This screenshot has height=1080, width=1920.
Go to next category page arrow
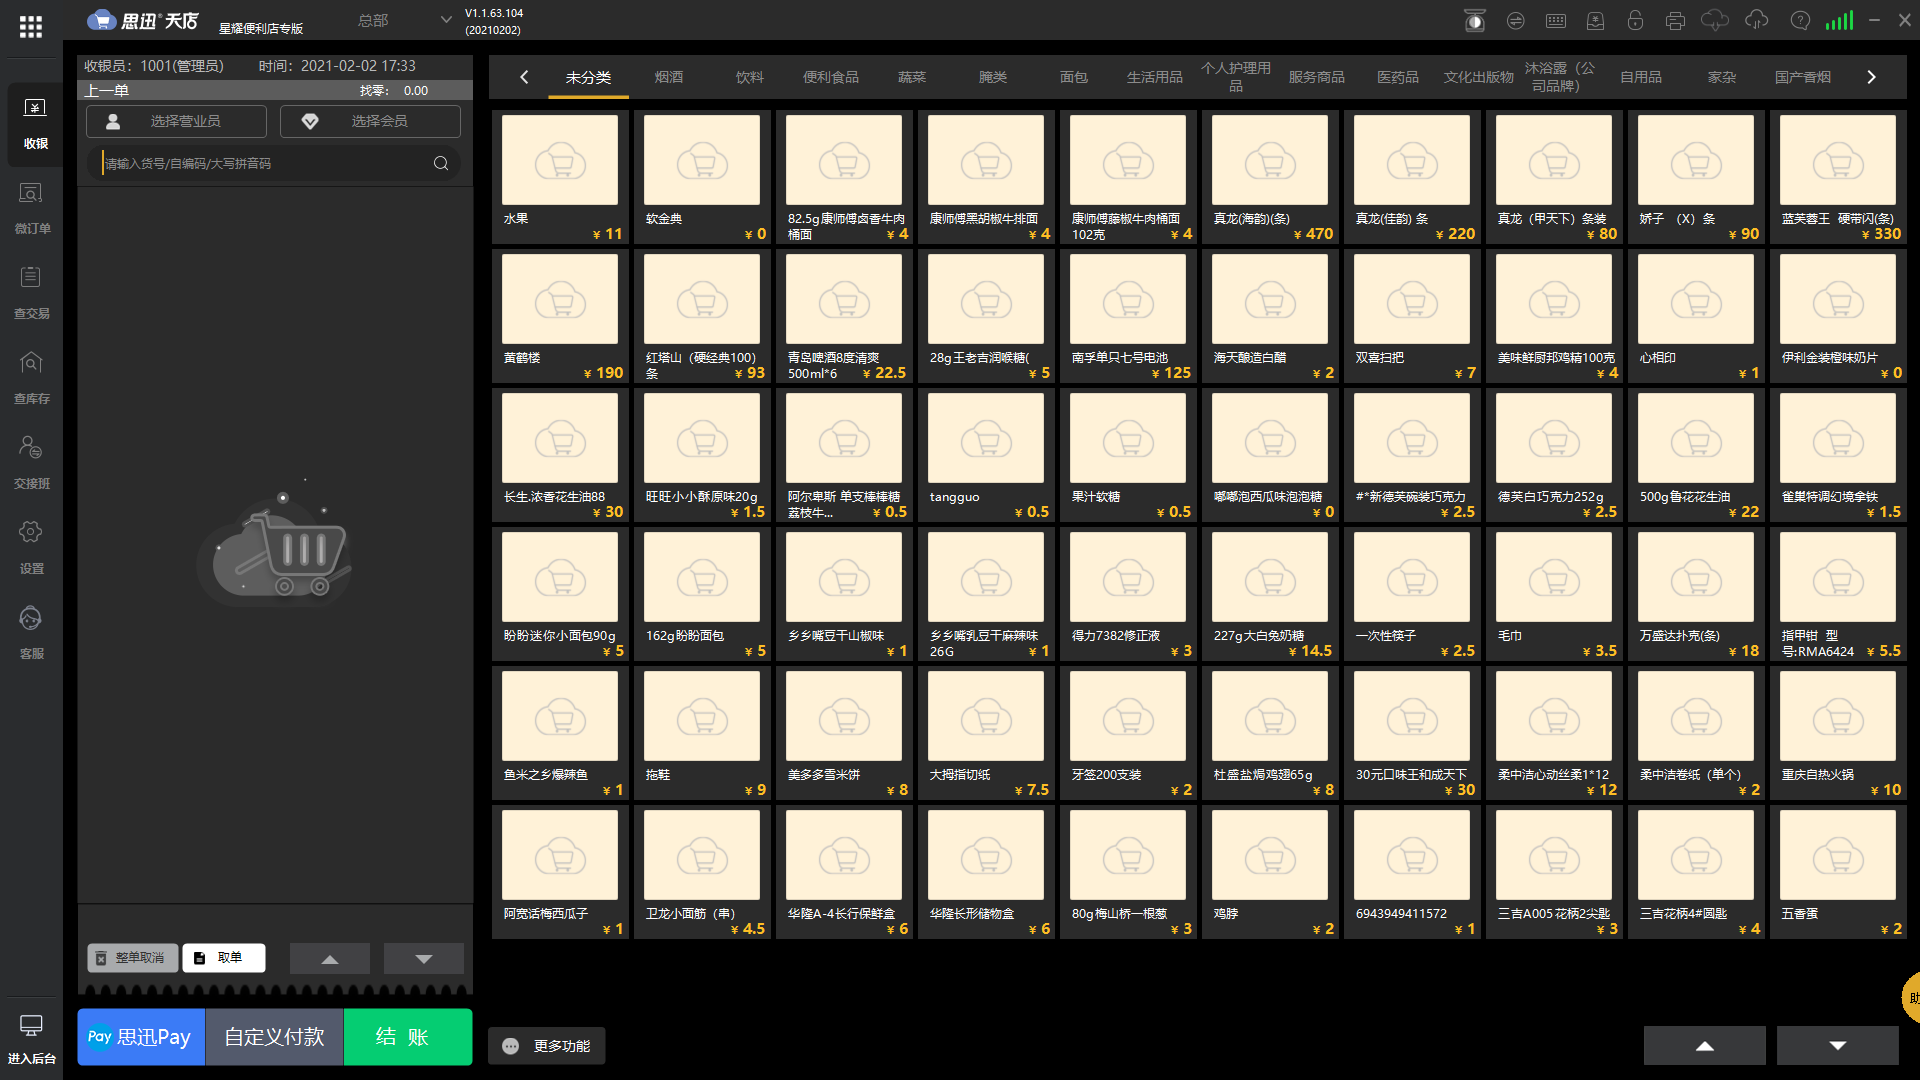point(1872,77)
